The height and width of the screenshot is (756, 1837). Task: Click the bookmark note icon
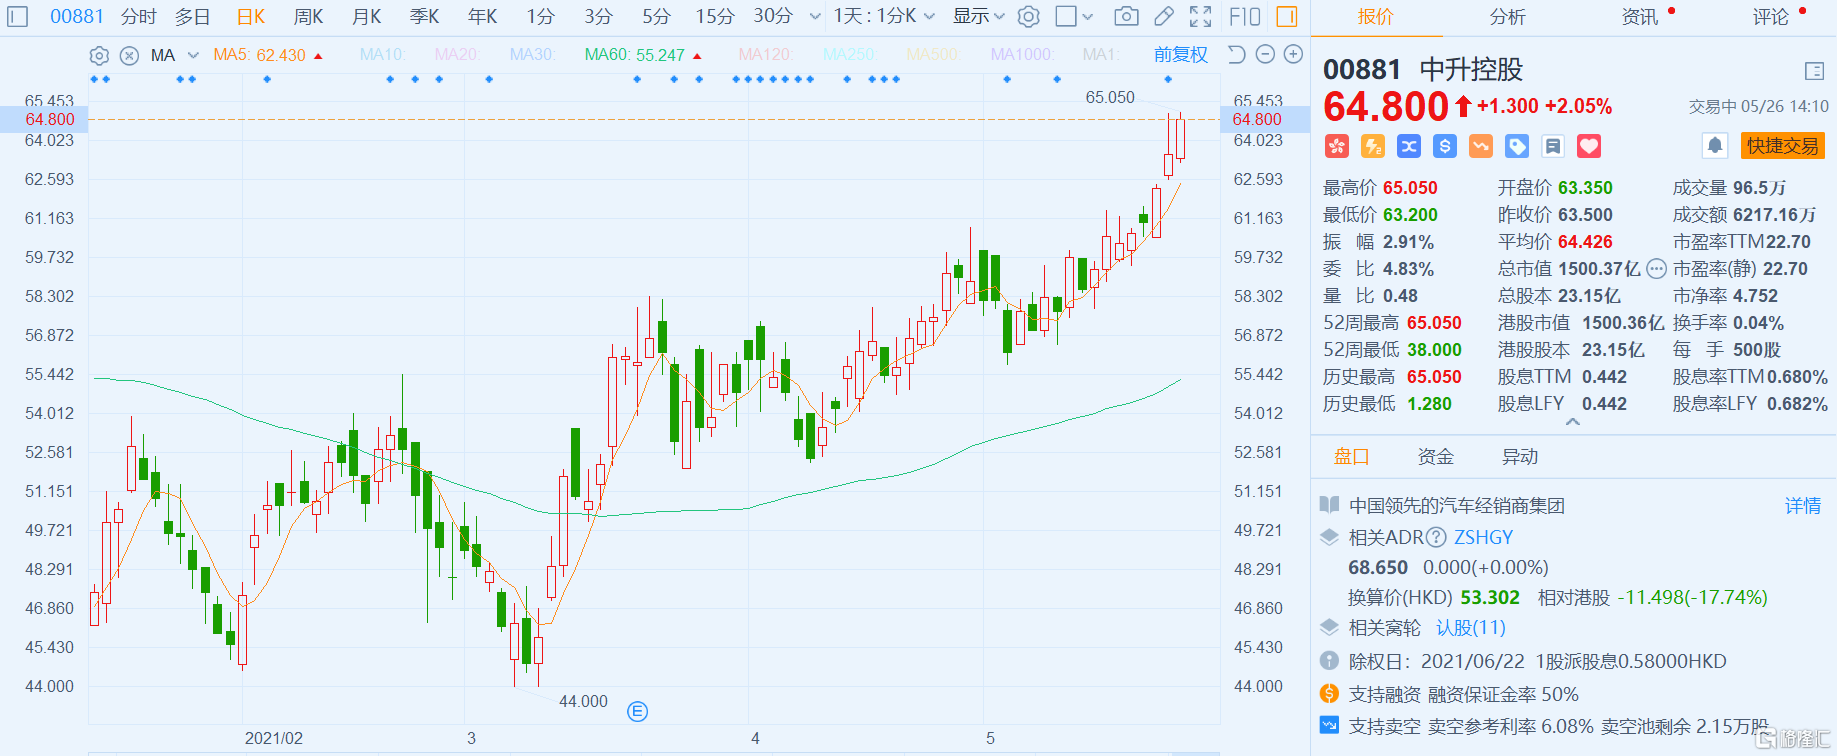[x=1553, y=146]
